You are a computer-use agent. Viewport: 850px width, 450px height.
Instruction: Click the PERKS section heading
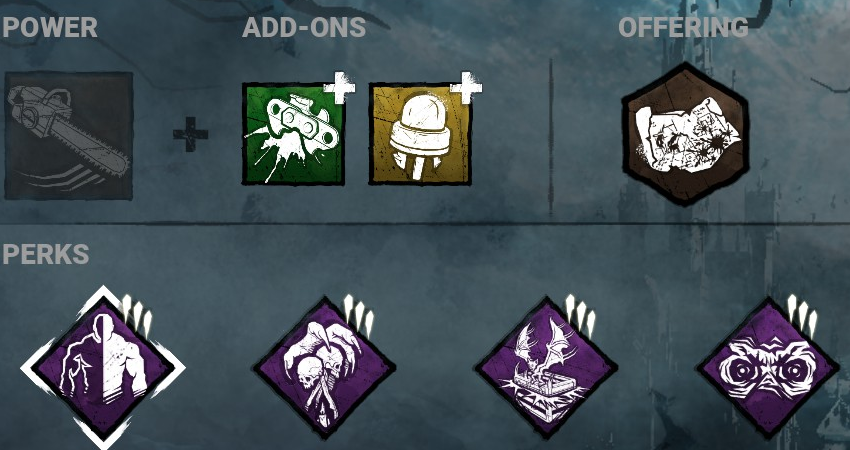pyautogui.click(x=46, y=254)
